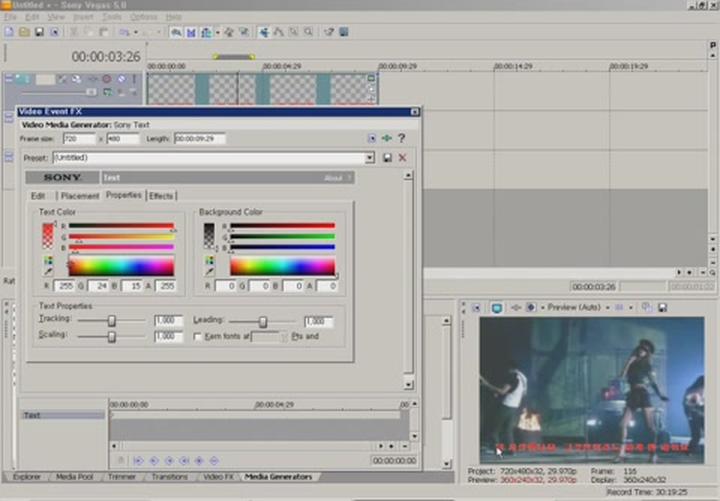Toggle the Auto Ripple toolbar icon
This screenshot has width=720, height=501.
207,32
